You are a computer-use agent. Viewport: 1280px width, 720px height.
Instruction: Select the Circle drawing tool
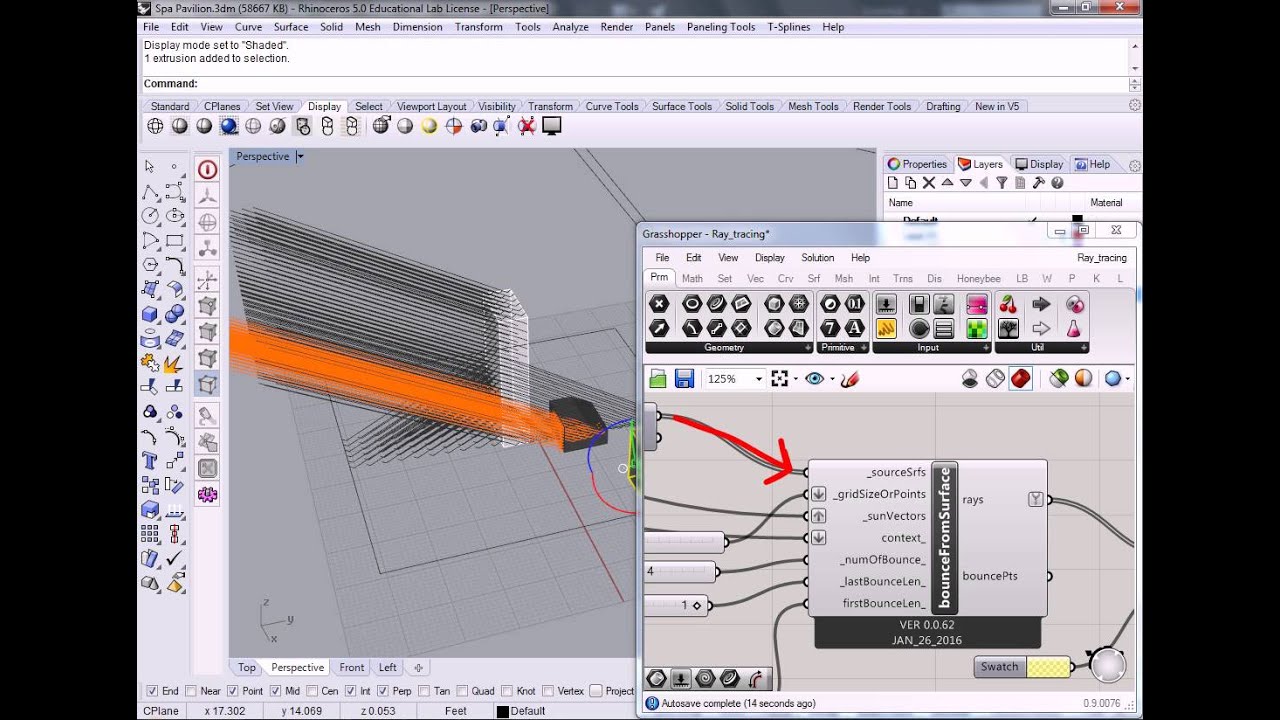pos(150,215)
